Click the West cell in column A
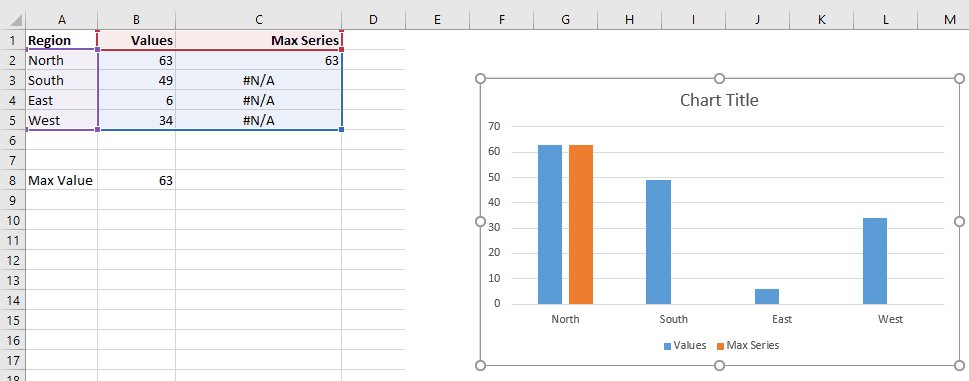 pos(62,120)
